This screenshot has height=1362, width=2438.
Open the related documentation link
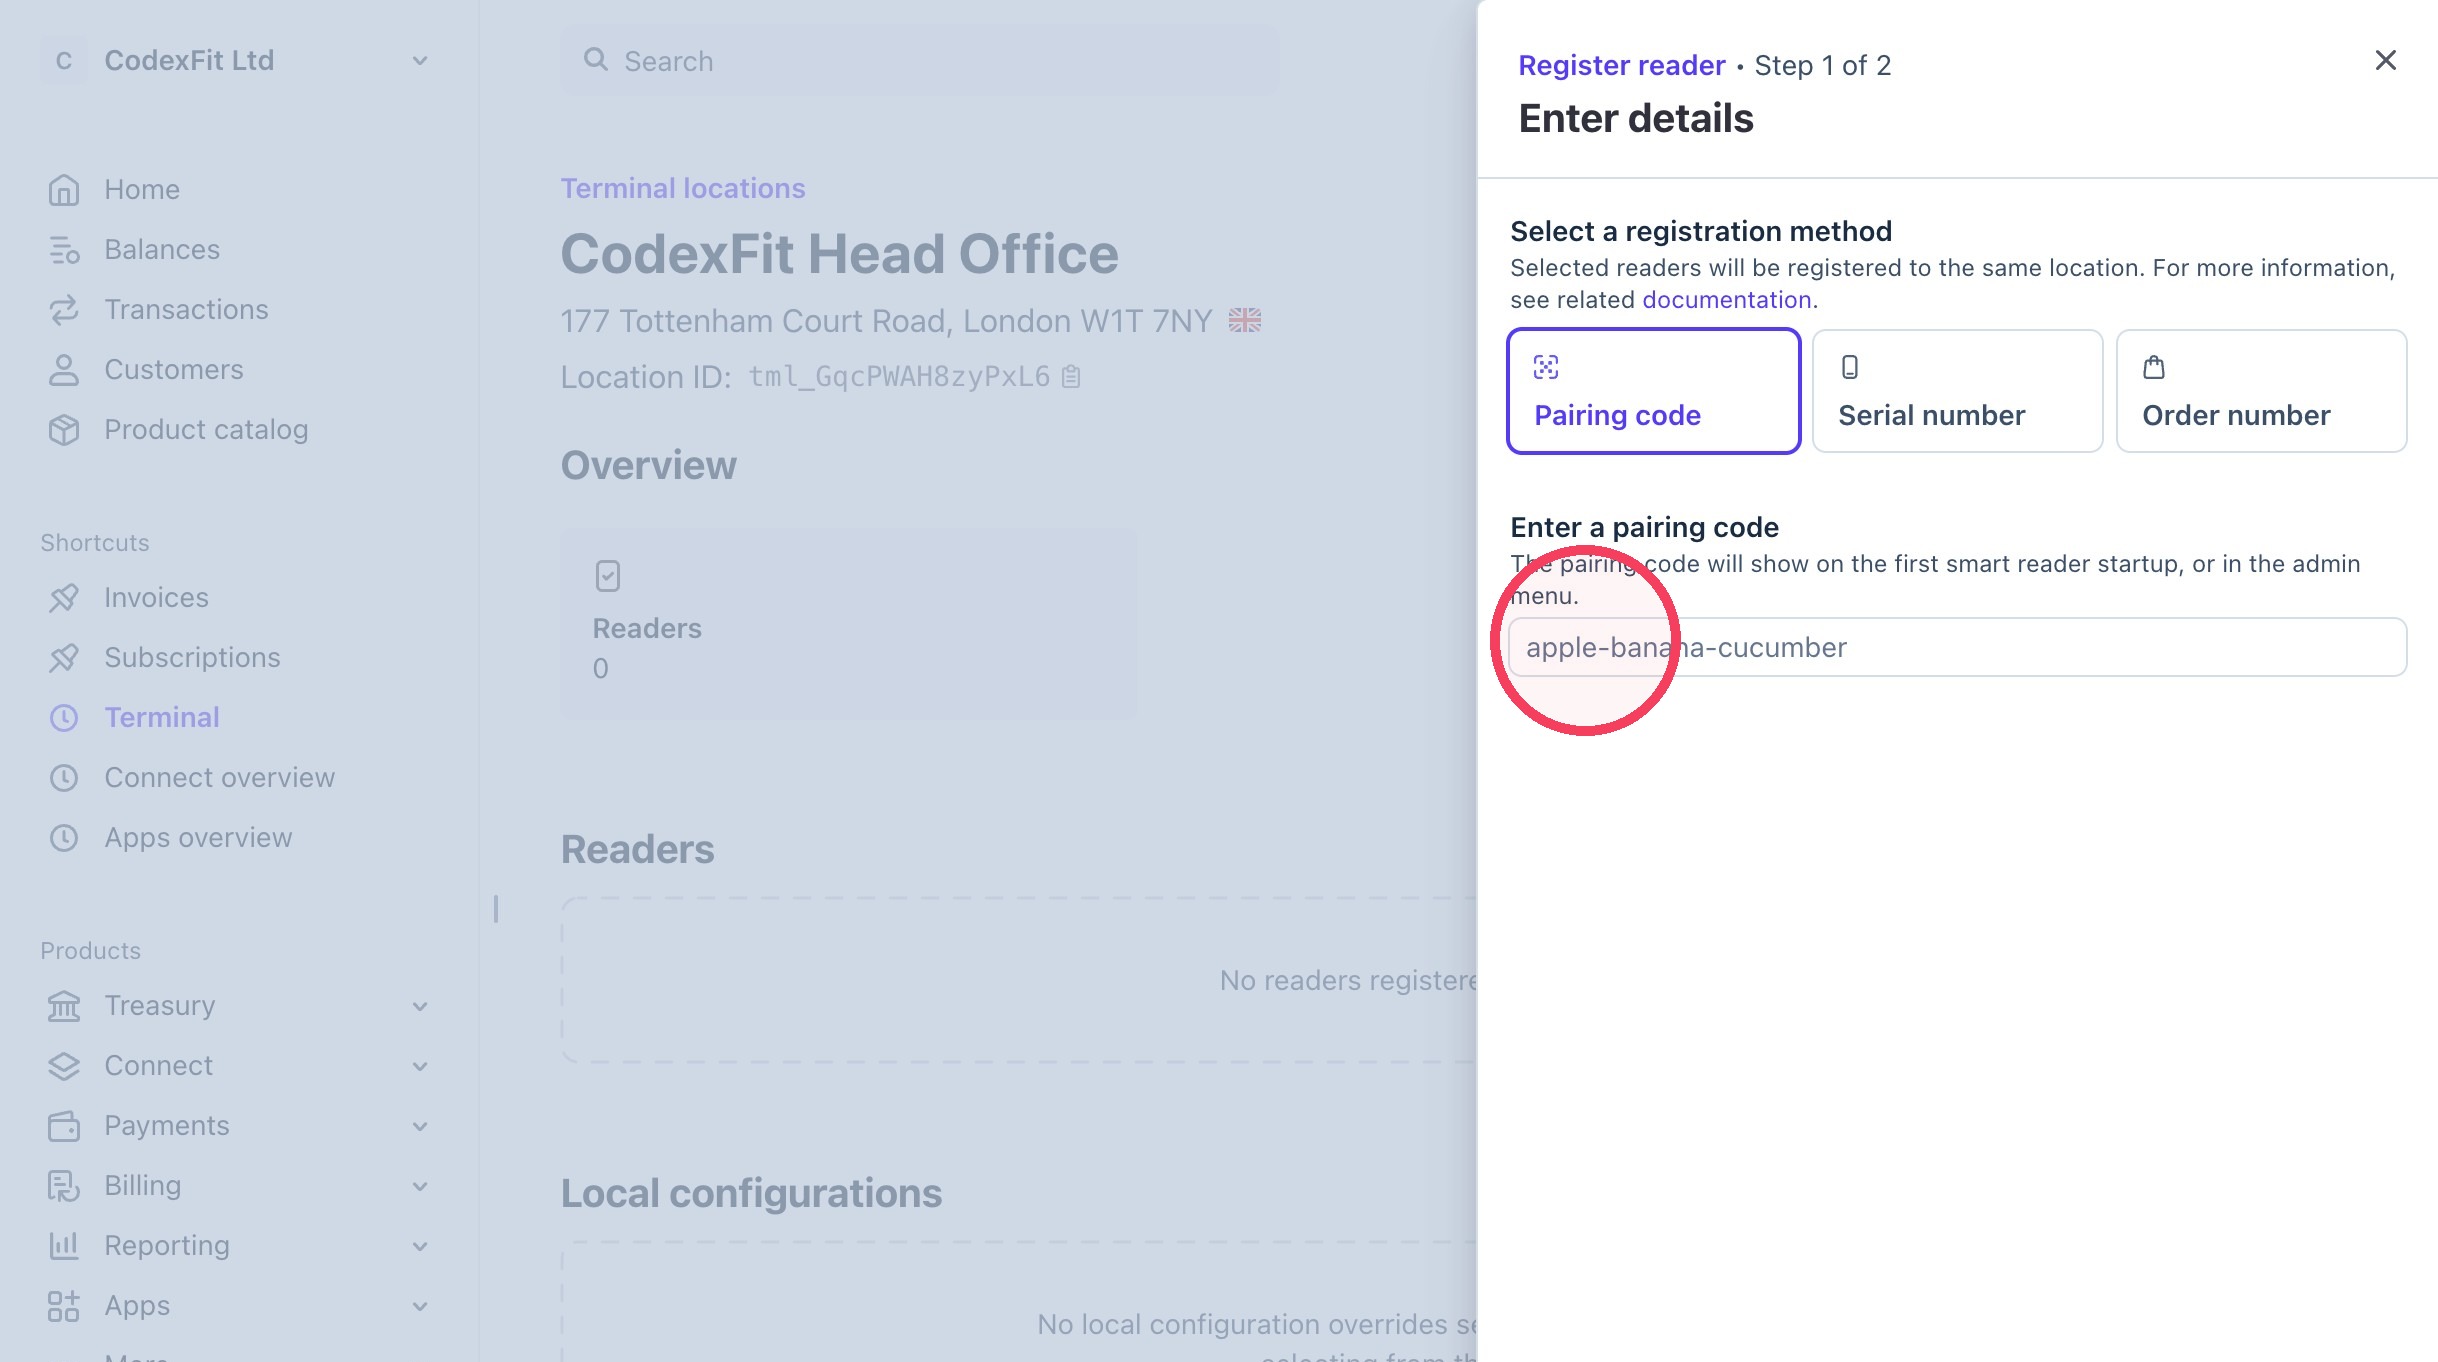[1727, 300]
